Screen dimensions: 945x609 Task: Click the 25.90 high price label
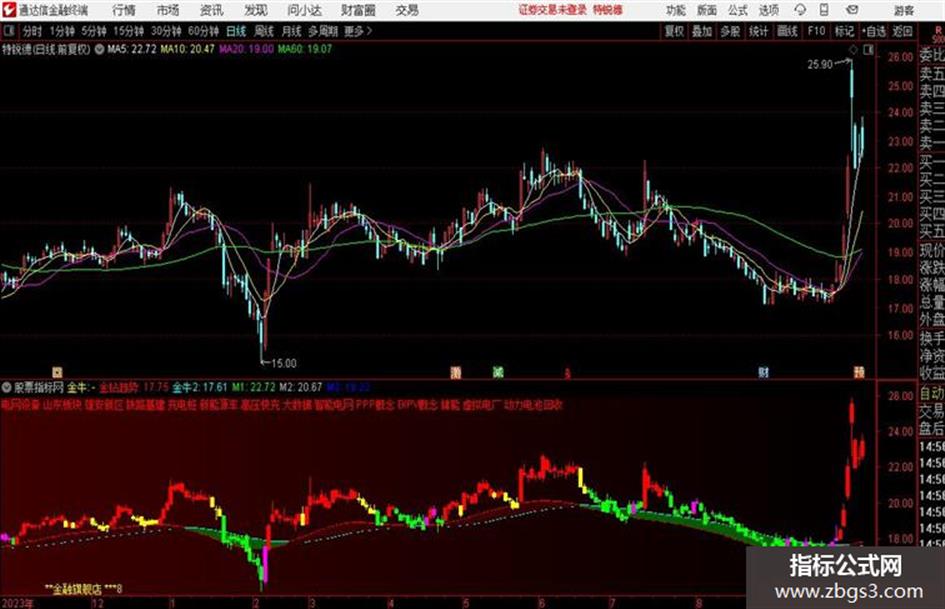(820, 65)
